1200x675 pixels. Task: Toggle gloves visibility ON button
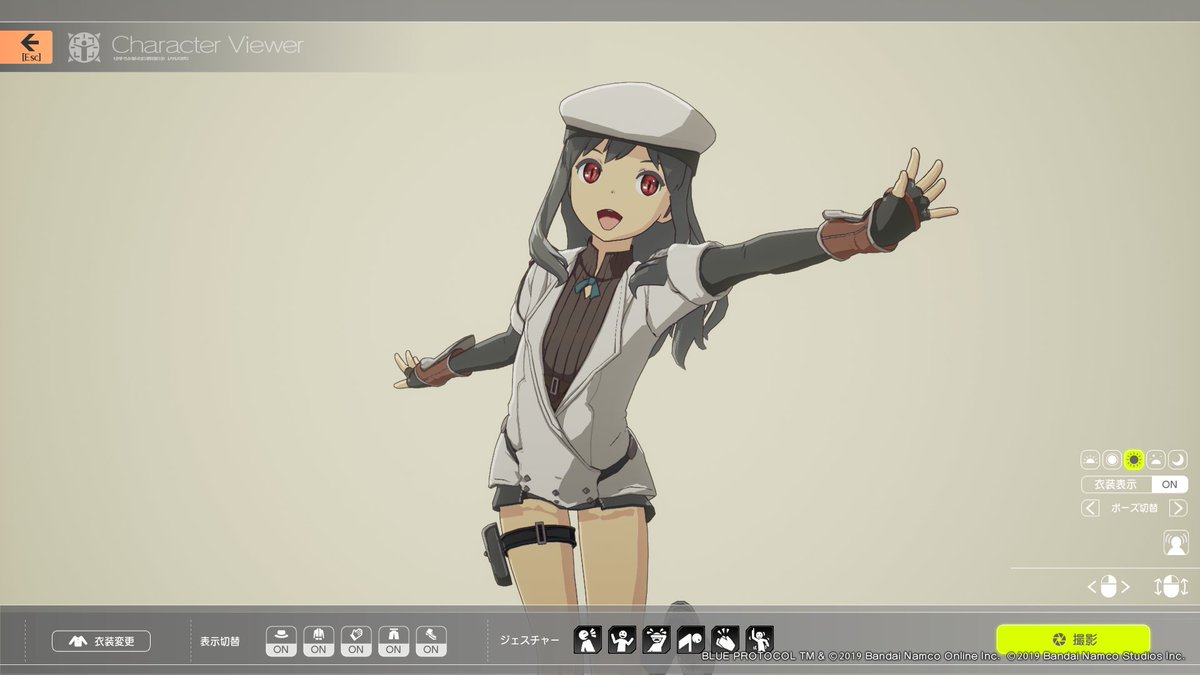coord(355,641)
